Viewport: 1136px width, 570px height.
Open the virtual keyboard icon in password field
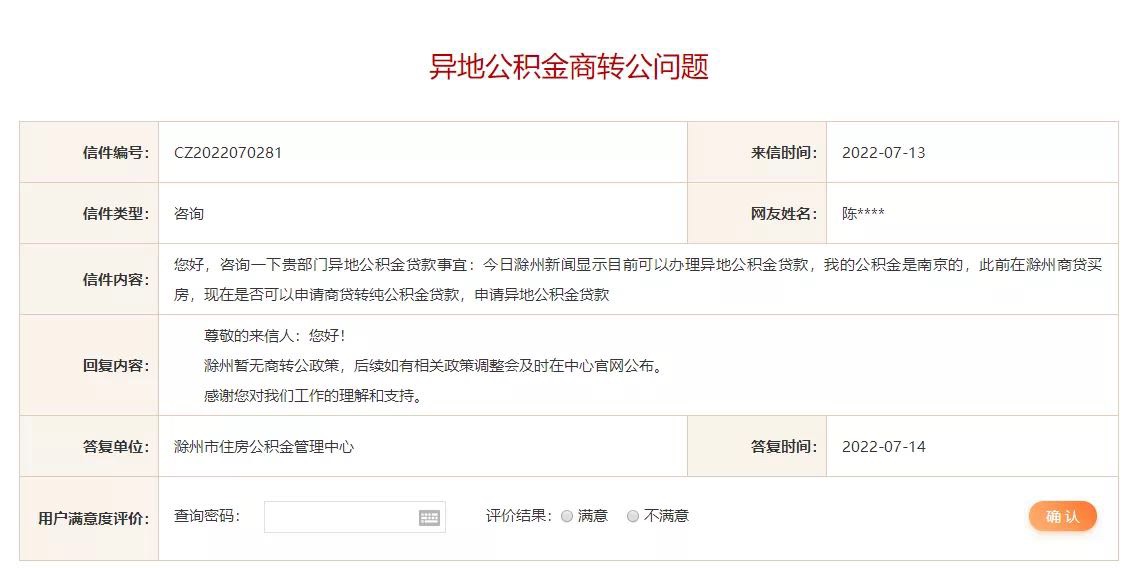point(429,518)
